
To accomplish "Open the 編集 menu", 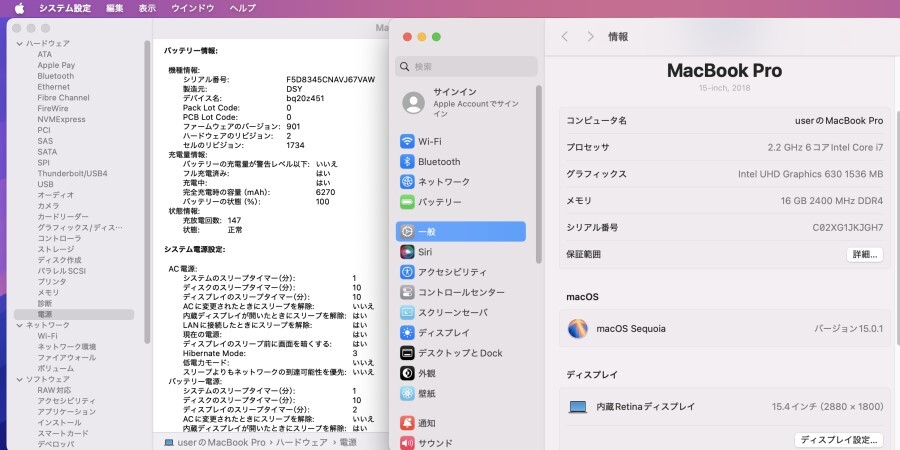I will (x=115, y=8).
